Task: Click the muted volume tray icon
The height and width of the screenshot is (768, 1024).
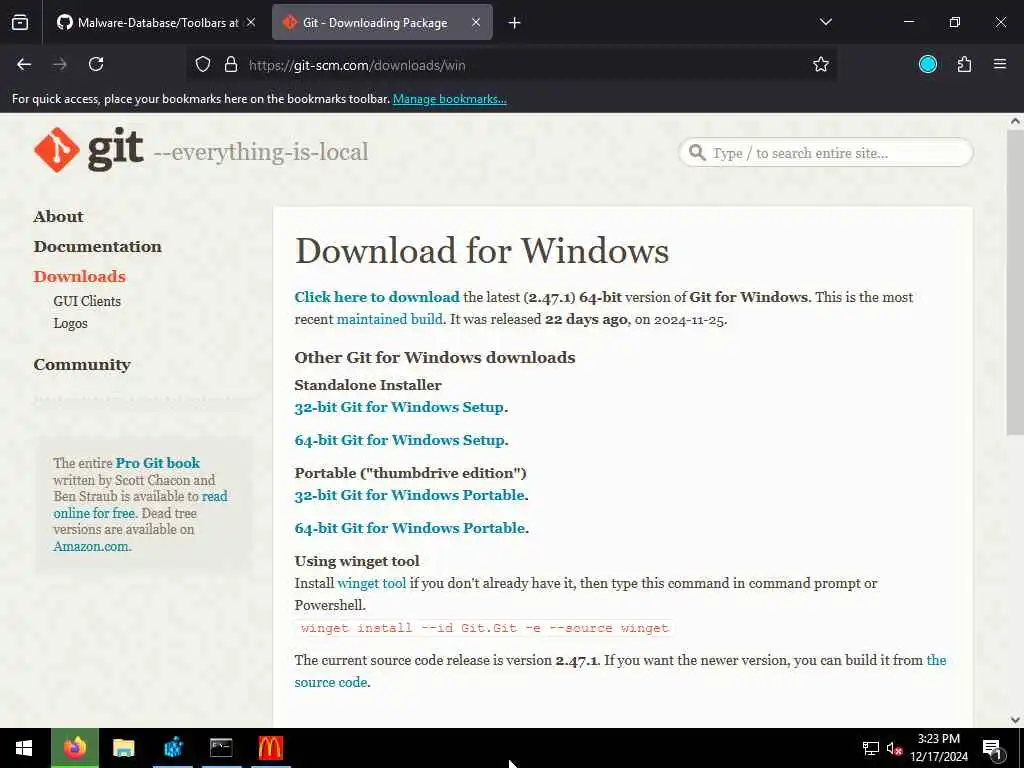Action: [x=894, y=748]
